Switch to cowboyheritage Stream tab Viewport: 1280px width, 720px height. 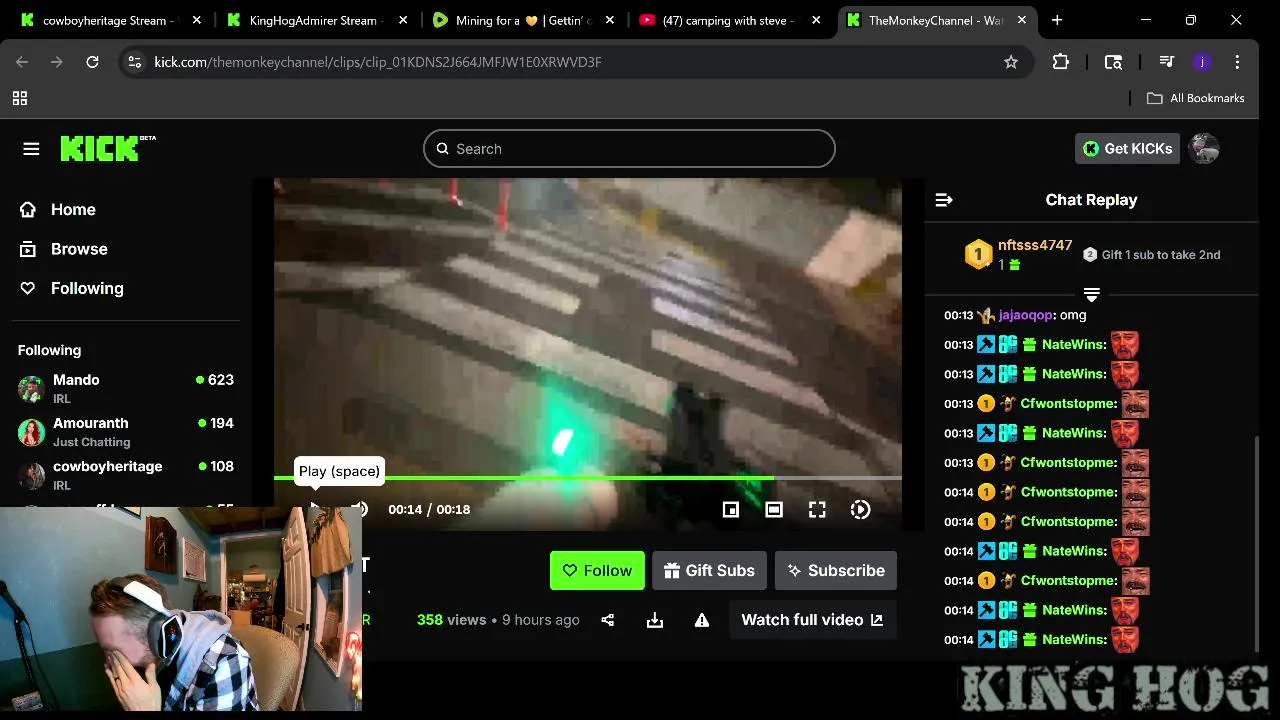point(108,20)
